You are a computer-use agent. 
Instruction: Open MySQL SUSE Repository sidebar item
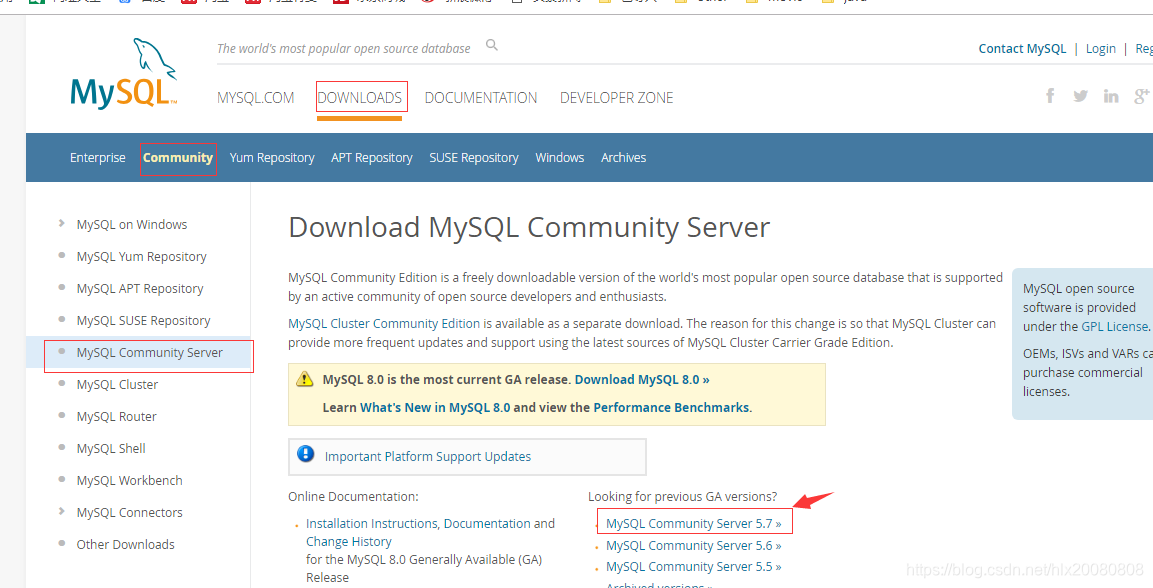(143, 320)
